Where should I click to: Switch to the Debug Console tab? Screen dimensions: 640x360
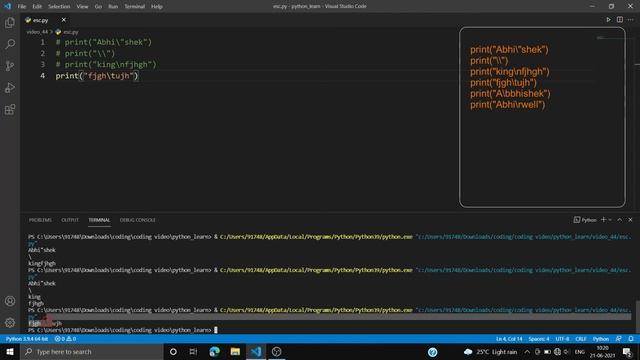coord(138,220)
